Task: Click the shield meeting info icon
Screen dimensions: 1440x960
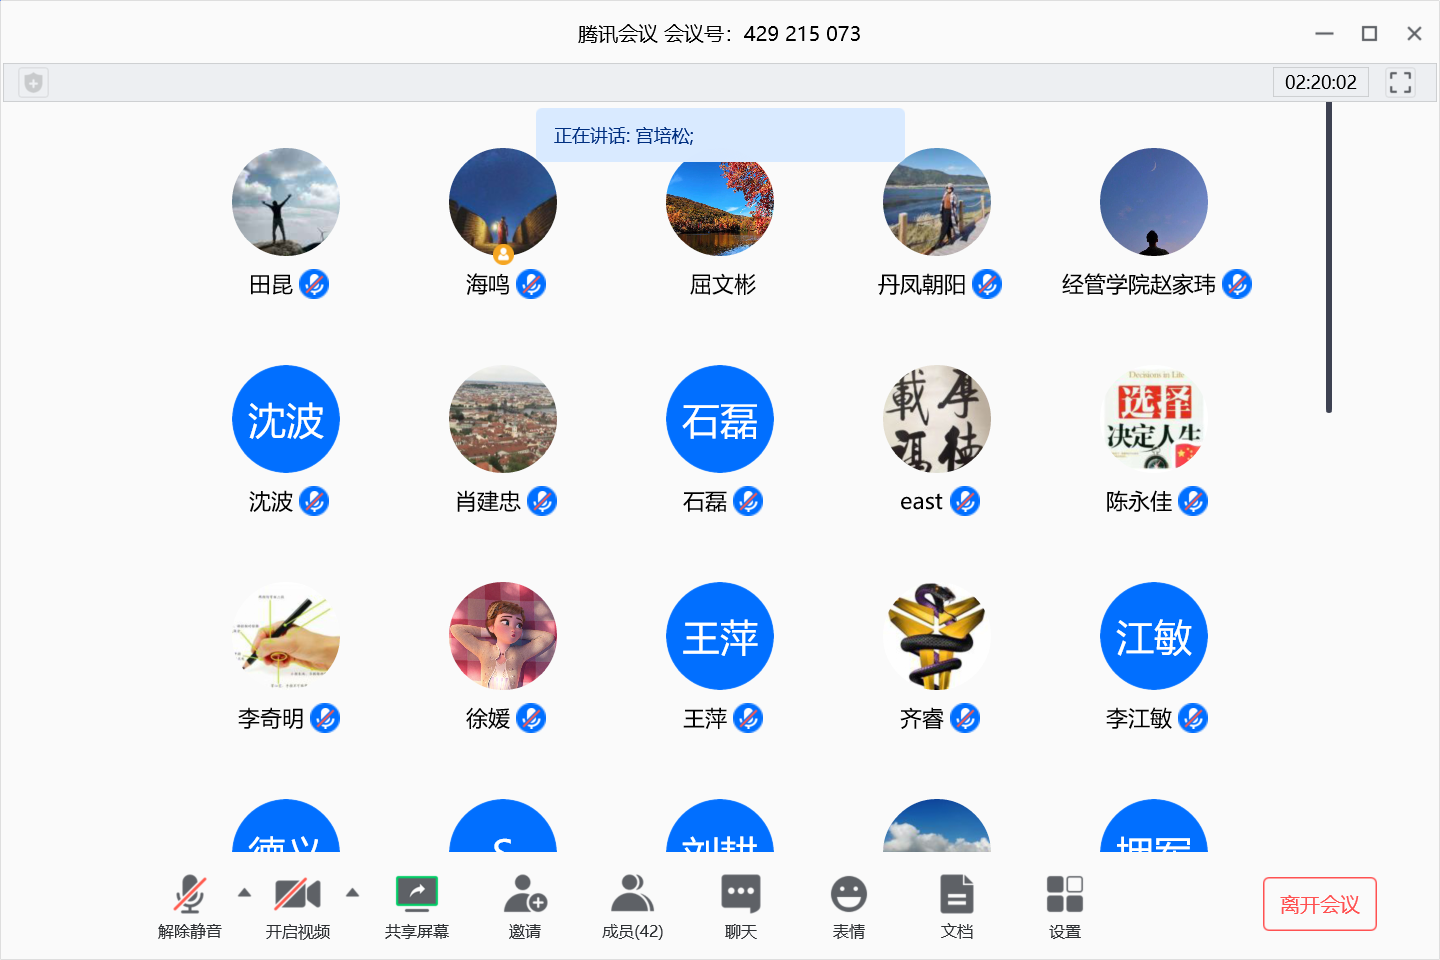Action: [x=33, y=83]
